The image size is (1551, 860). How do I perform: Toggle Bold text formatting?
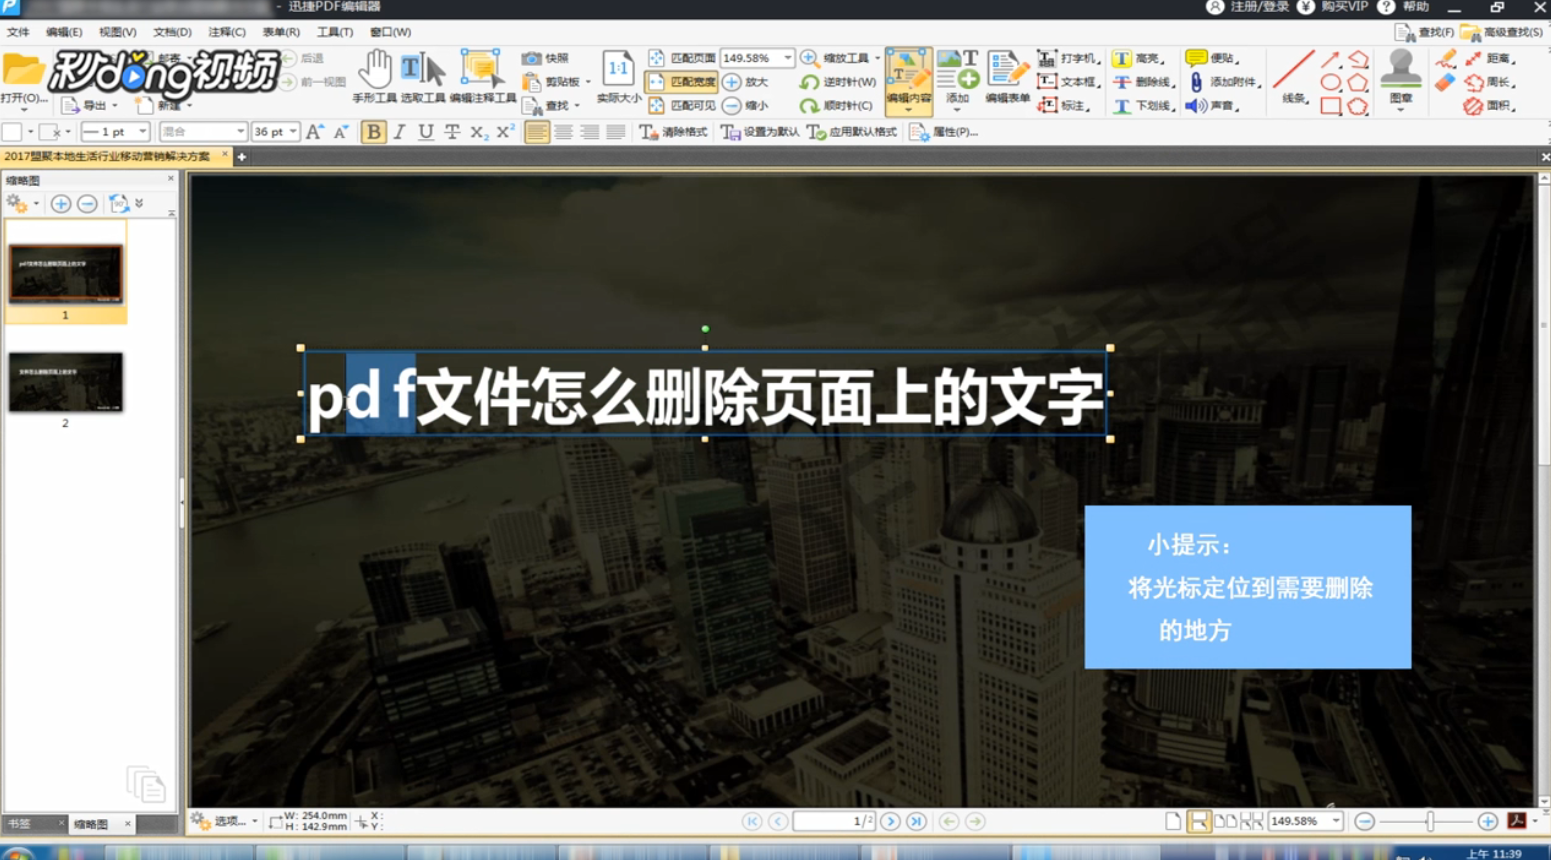[x=373, y=132]
